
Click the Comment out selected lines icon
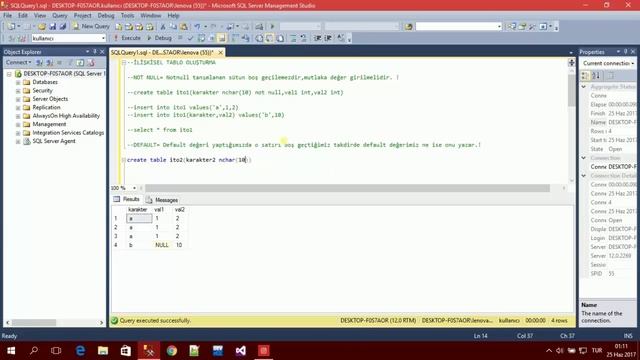coord(293,38)
